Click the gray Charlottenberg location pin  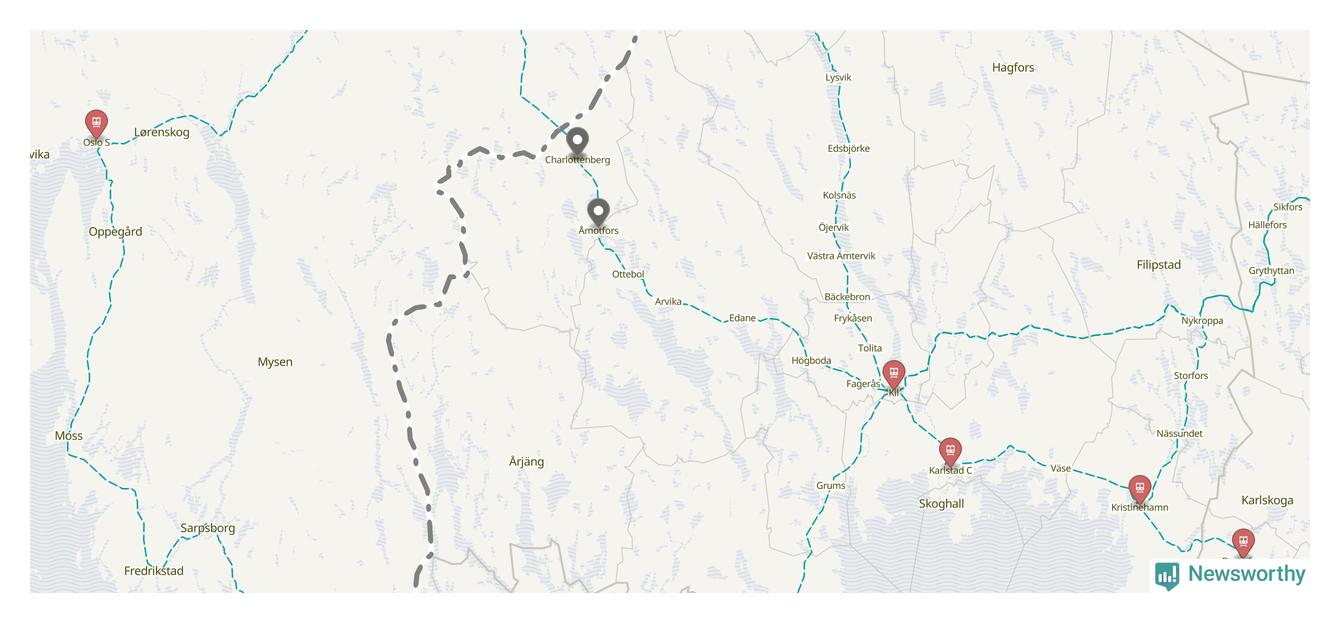[x=577, y=143]
